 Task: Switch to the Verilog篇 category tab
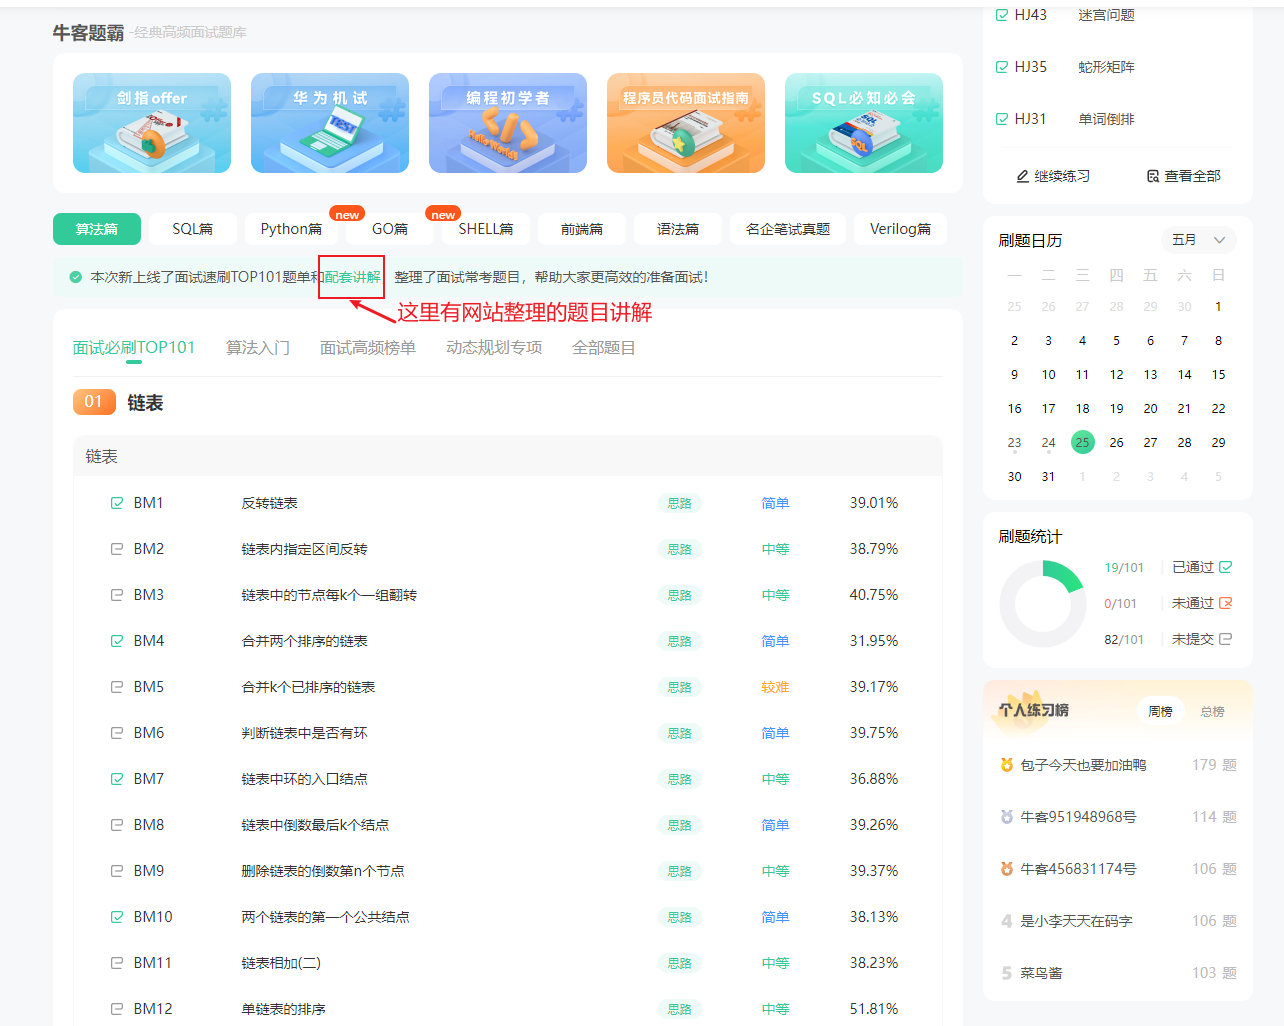[900, 229]
